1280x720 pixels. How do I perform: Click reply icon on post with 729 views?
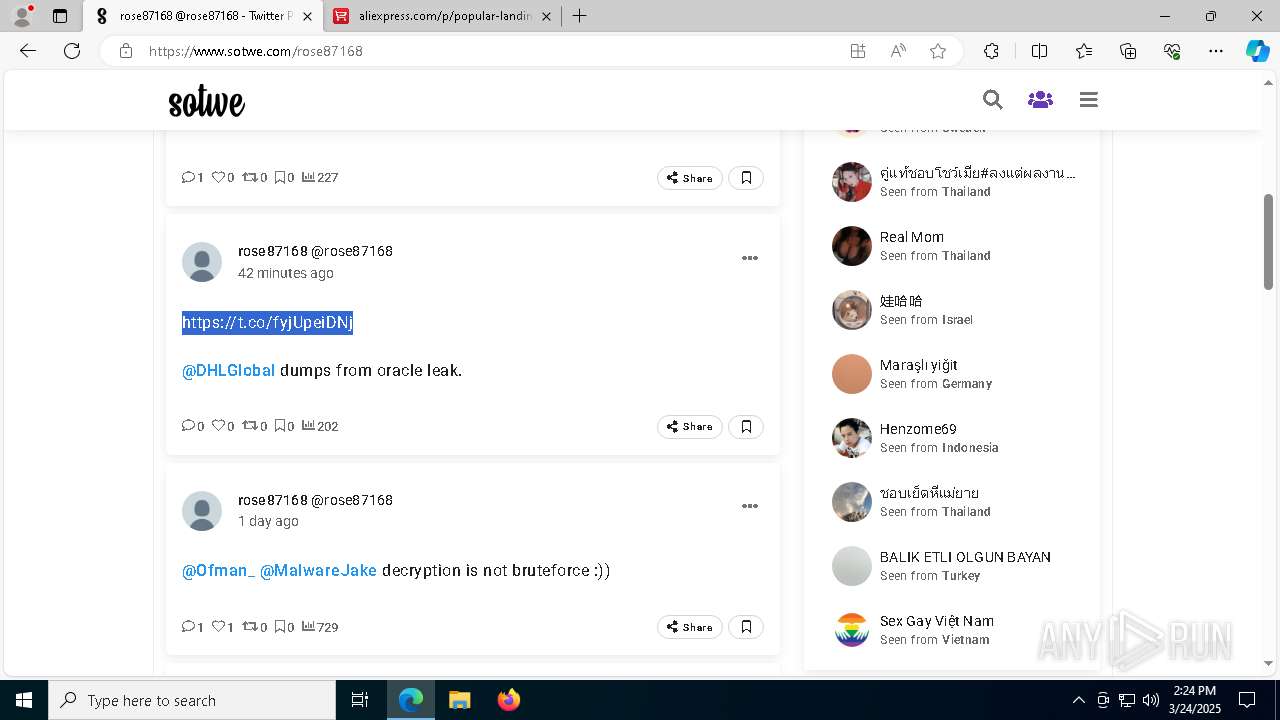coord(188,626)
